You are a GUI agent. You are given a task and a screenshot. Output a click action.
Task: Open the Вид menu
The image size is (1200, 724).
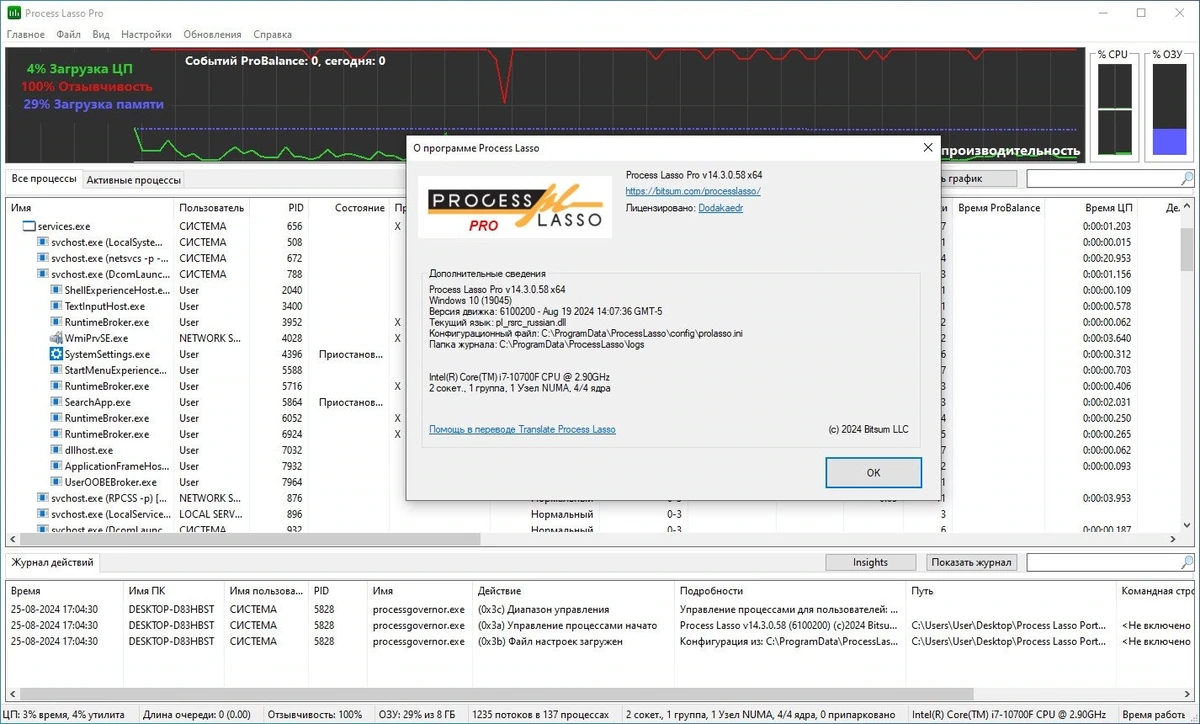pyautogui.click(x=101, y=34)
